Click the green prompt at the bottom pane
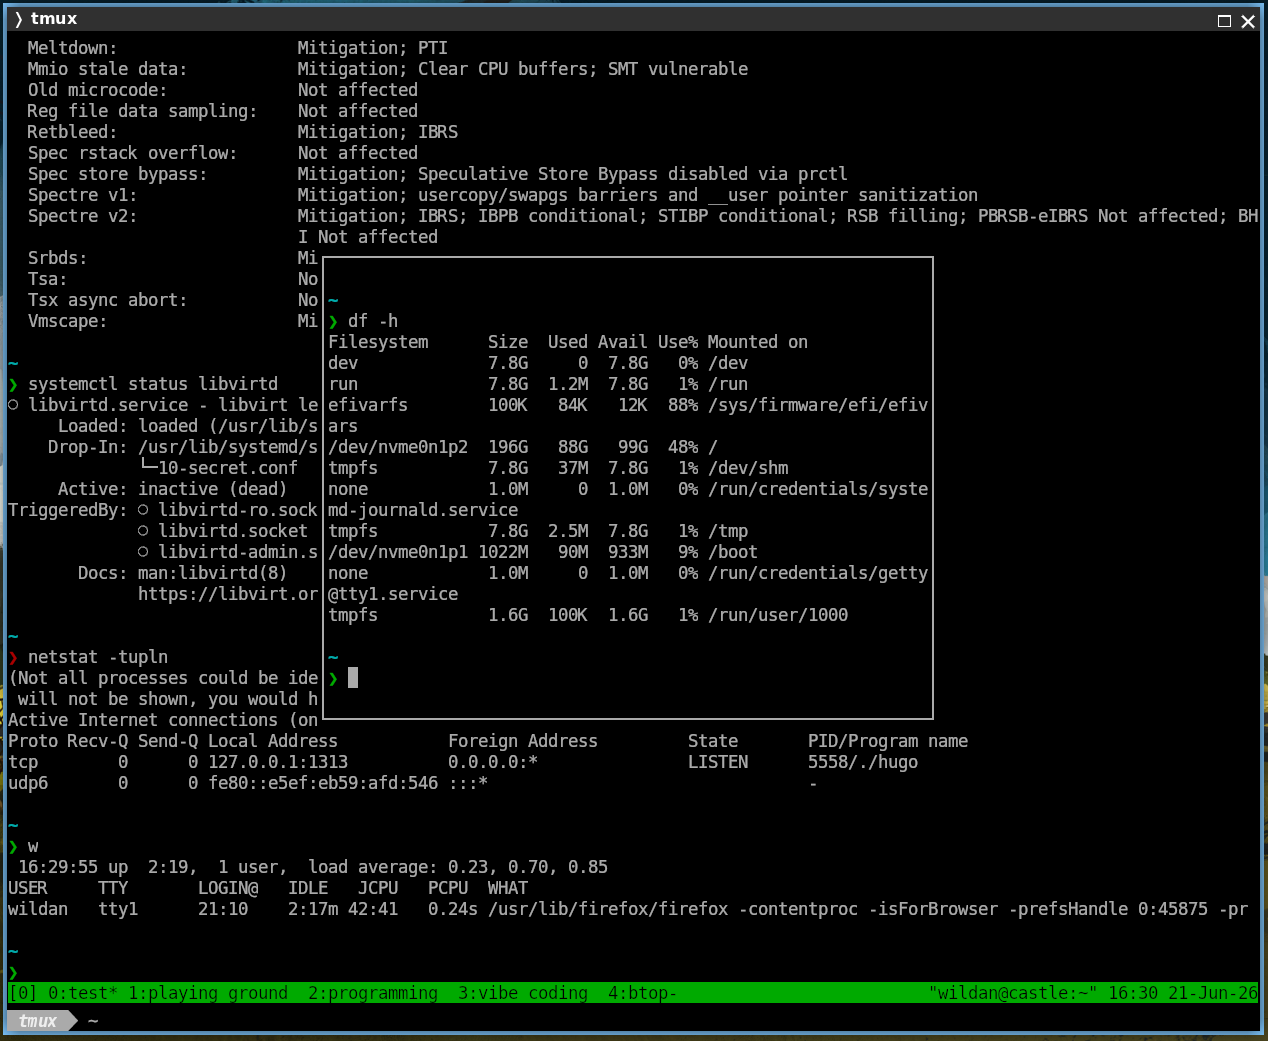The image size is (1268, 1041). pos(13,972)
